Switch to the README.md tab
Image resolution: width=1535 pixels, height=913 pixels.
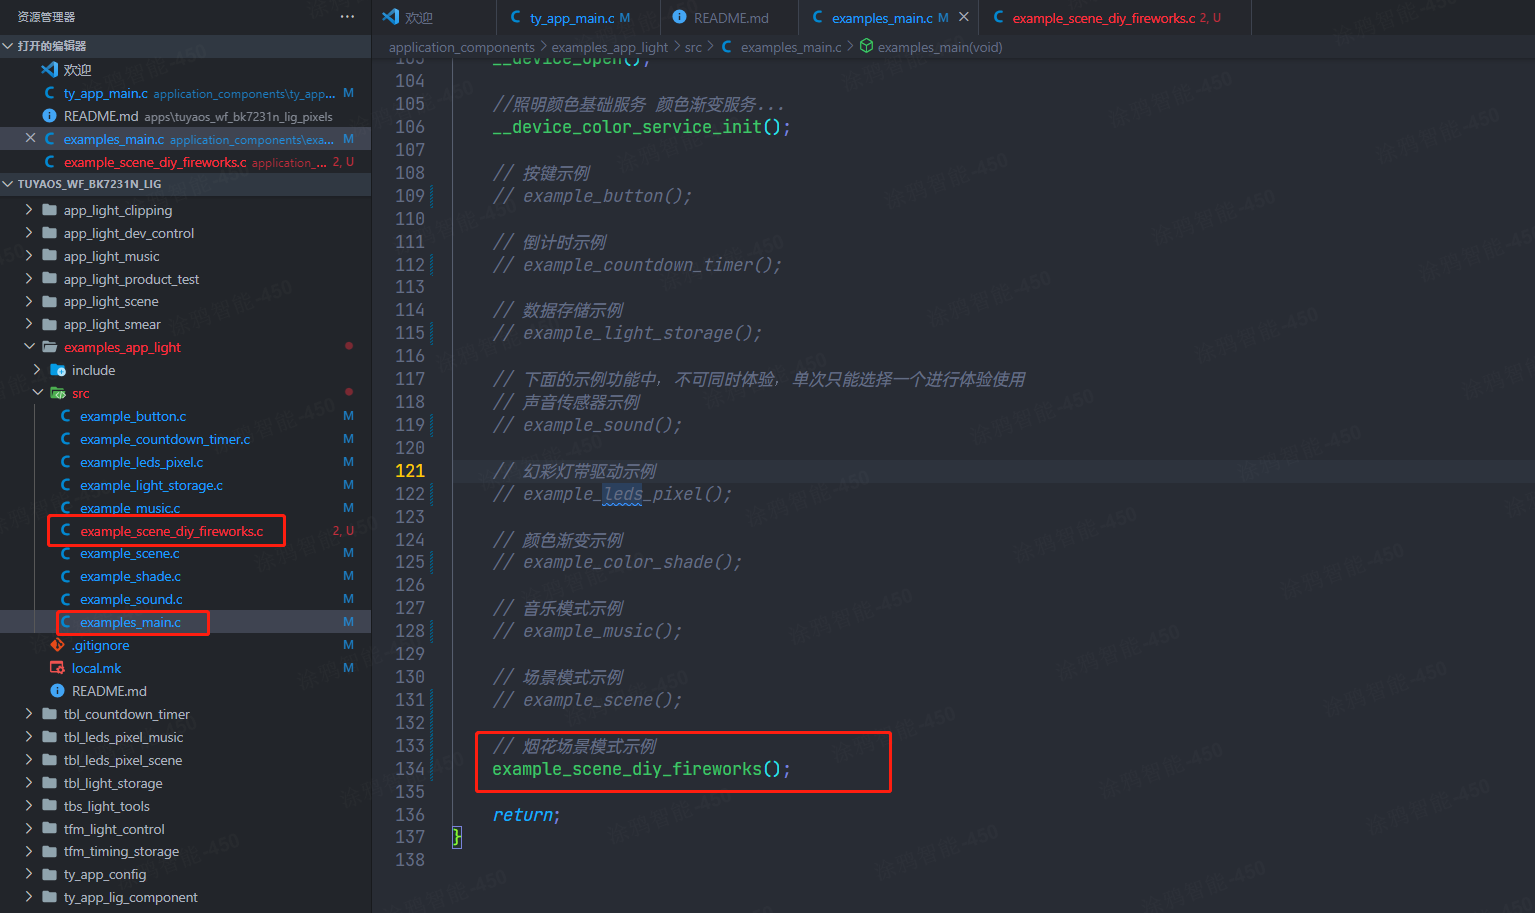(730, 17)
